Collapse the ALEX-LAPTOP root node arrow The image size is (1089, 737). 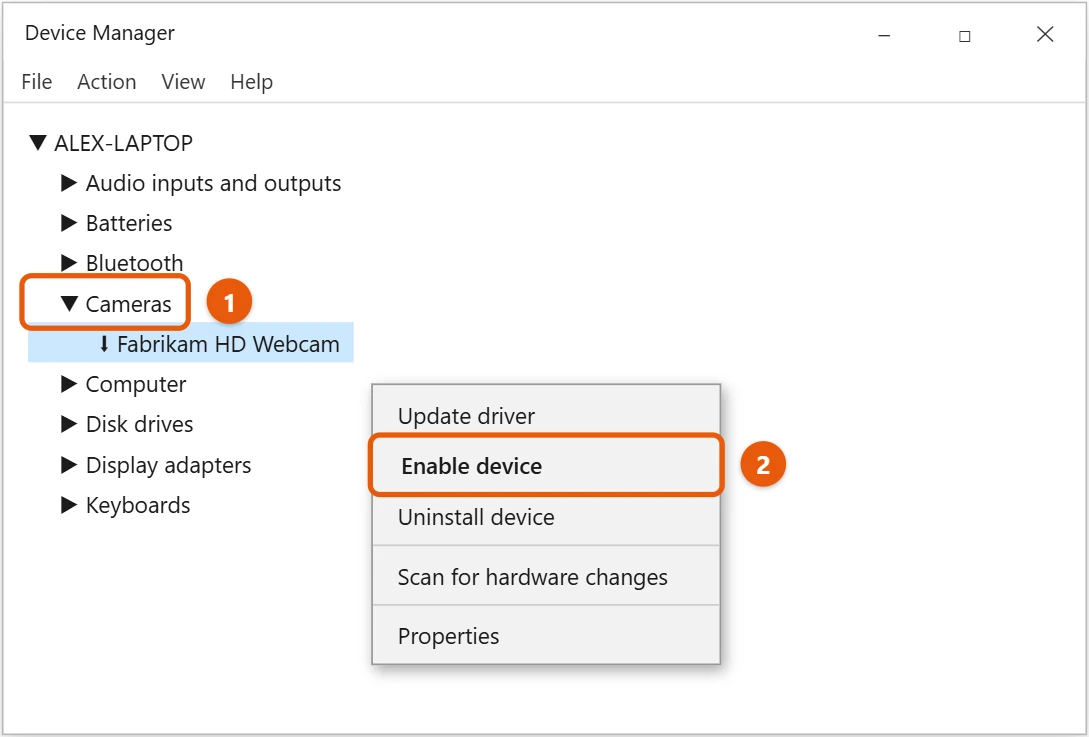pyautogui.click(x=38, y=143)
